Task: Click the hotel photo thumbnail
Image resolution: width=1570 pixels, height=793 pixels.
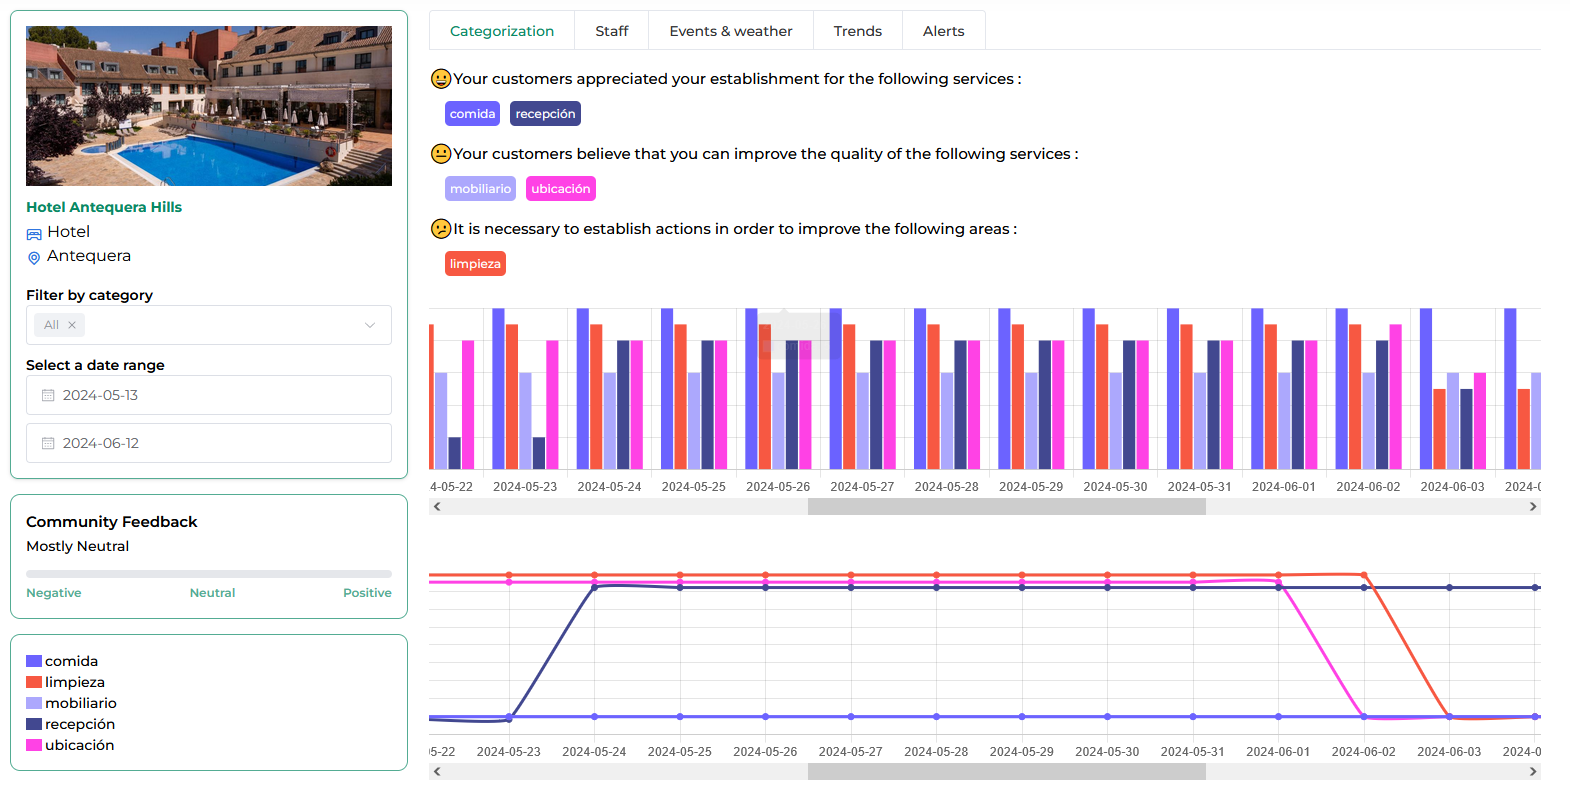Action: 209,106
